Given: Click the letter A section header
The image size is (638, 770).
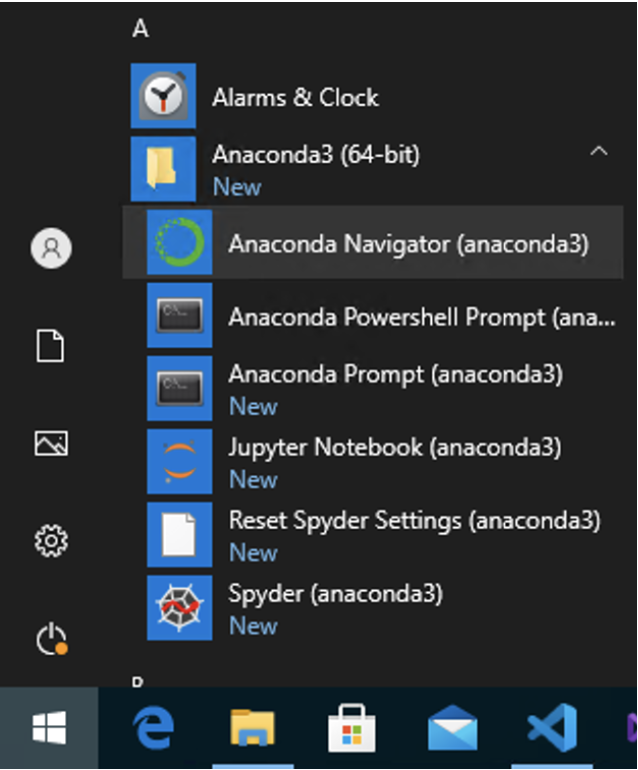Looking at the screenshot, I should tap(140, 29).
